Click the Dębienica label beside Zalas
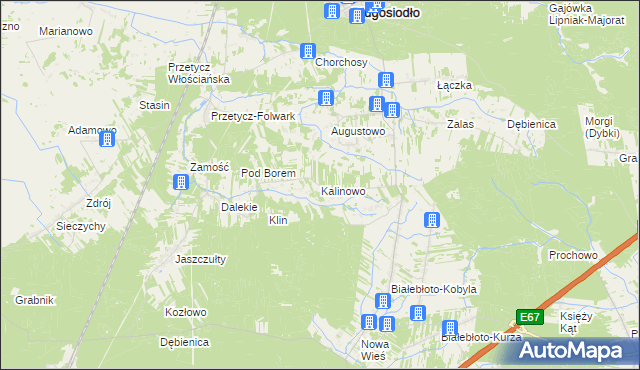This screenshot has width=640, height=370. 531,124
